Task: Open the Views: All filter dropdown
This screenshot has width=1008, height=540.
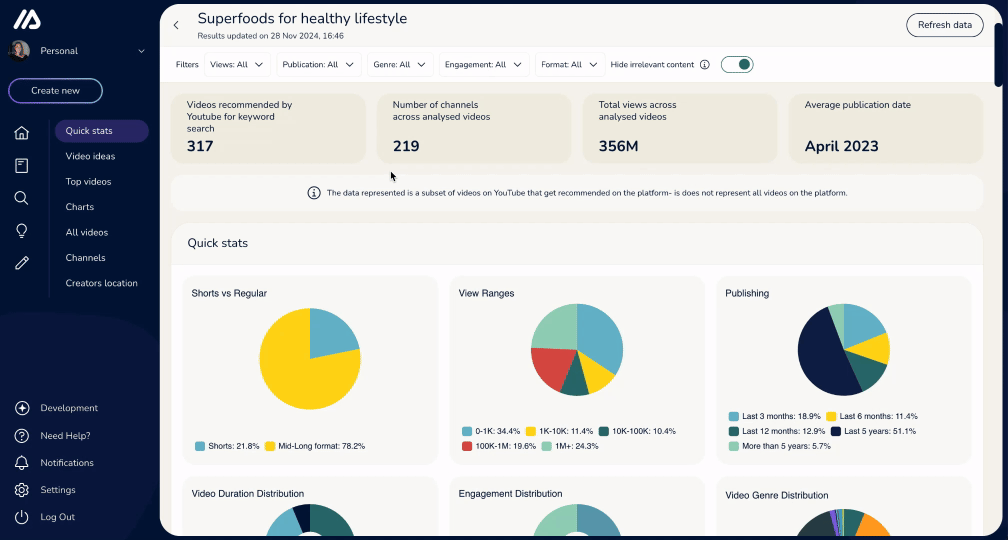Action: (x=237, y=64)
